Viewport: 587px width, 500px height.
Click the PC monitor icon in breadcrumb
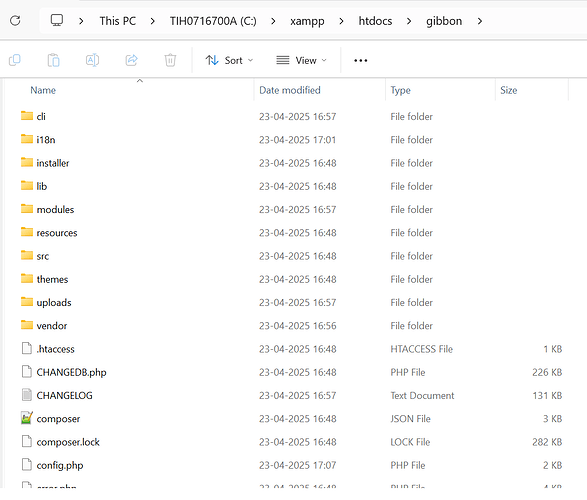pyautogui.click(x=57, y=20)
